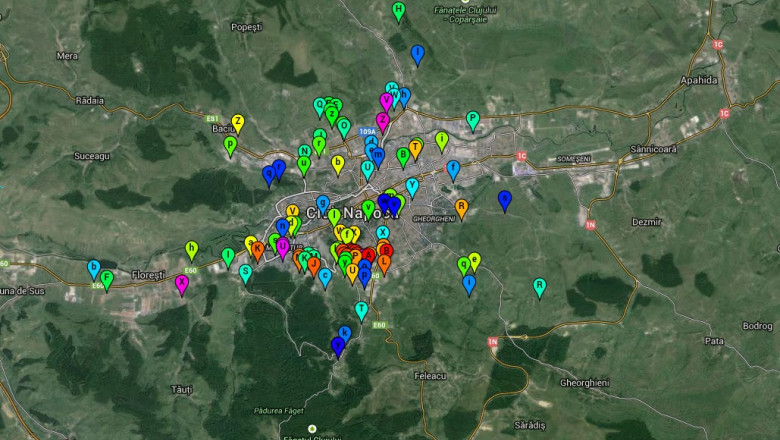
Task: Select the cyan T marker
Action: [362, 310]
